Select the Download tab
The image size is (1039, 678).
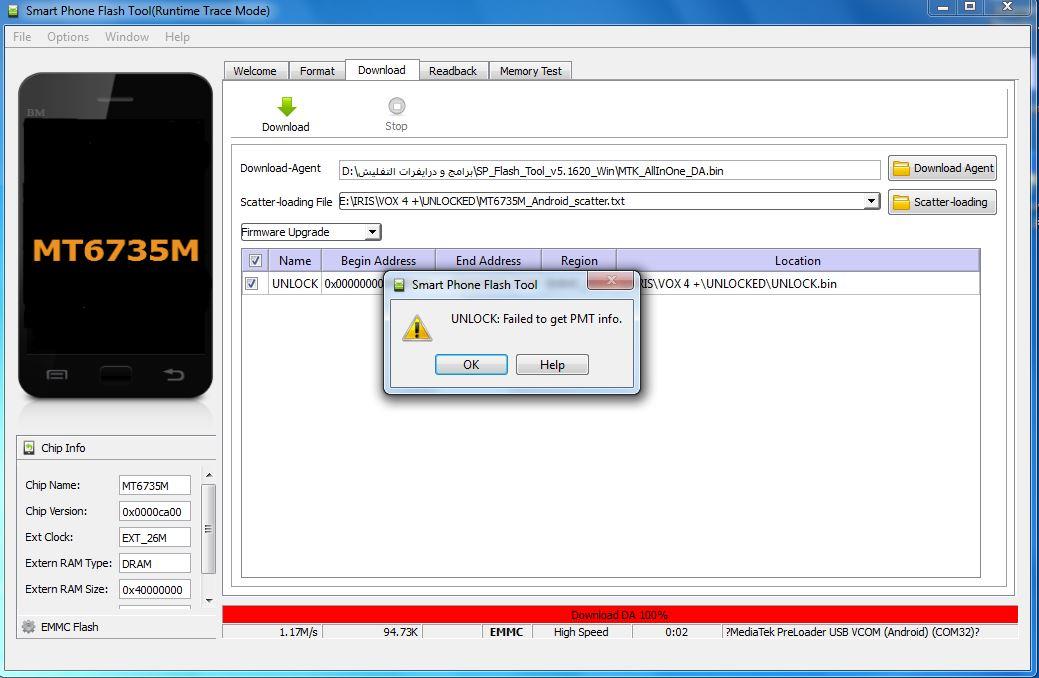coord(382,70)
